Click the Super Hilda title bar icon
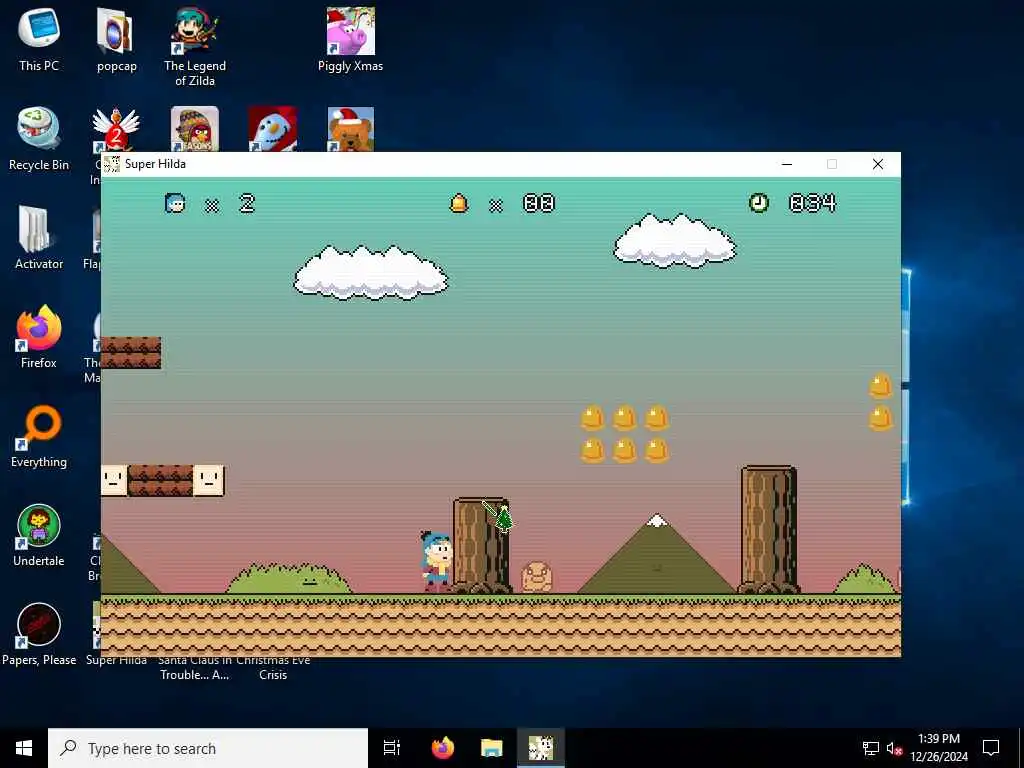Screen dimensions: 1024x768 click(x=112, y=164)
